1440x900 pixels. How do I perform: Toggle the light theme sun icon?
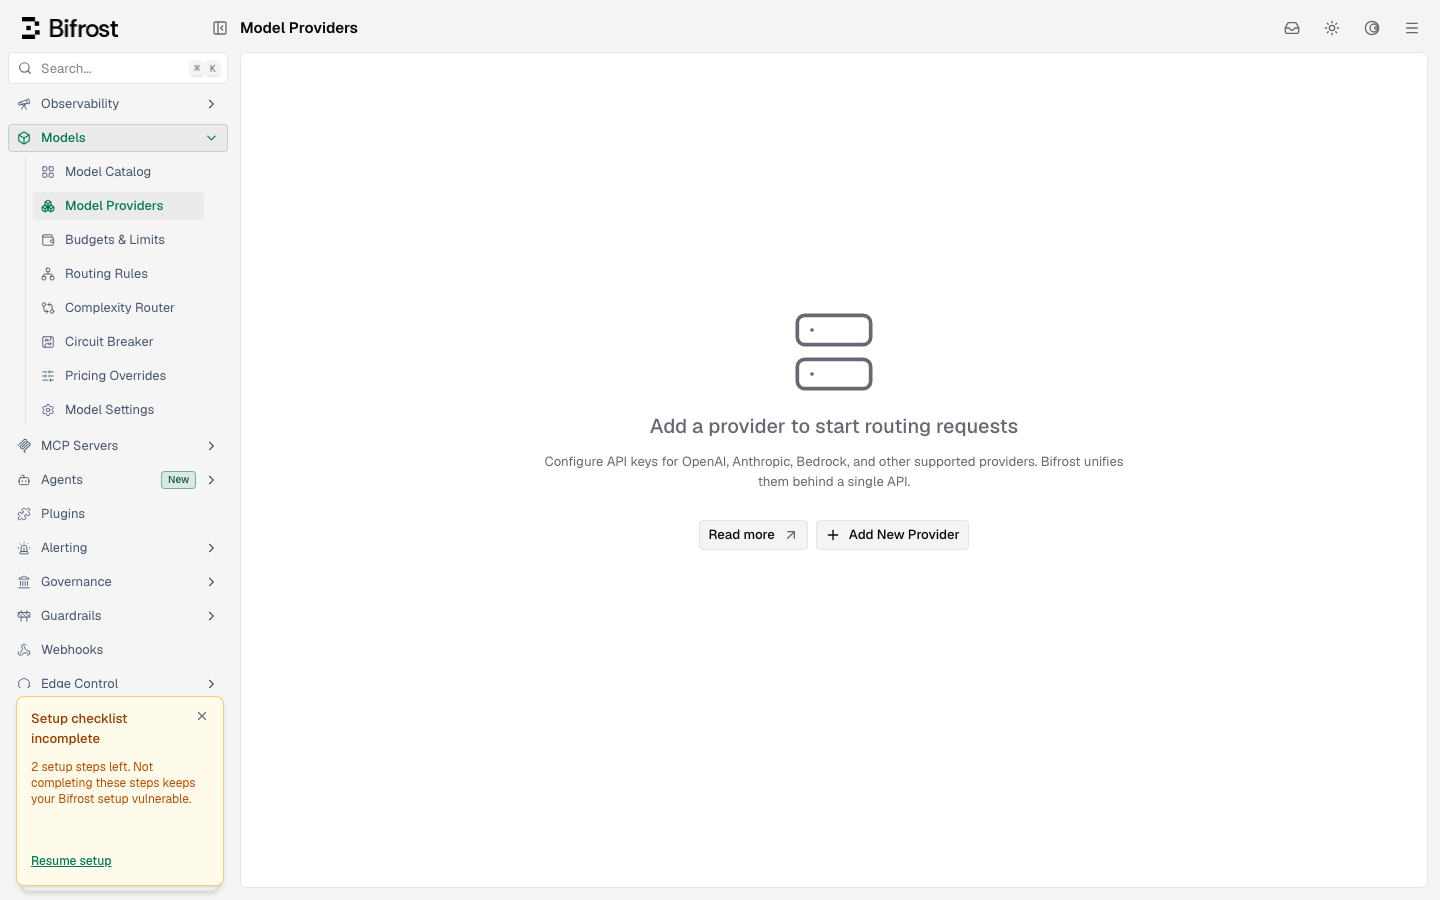click(1332, 28)
